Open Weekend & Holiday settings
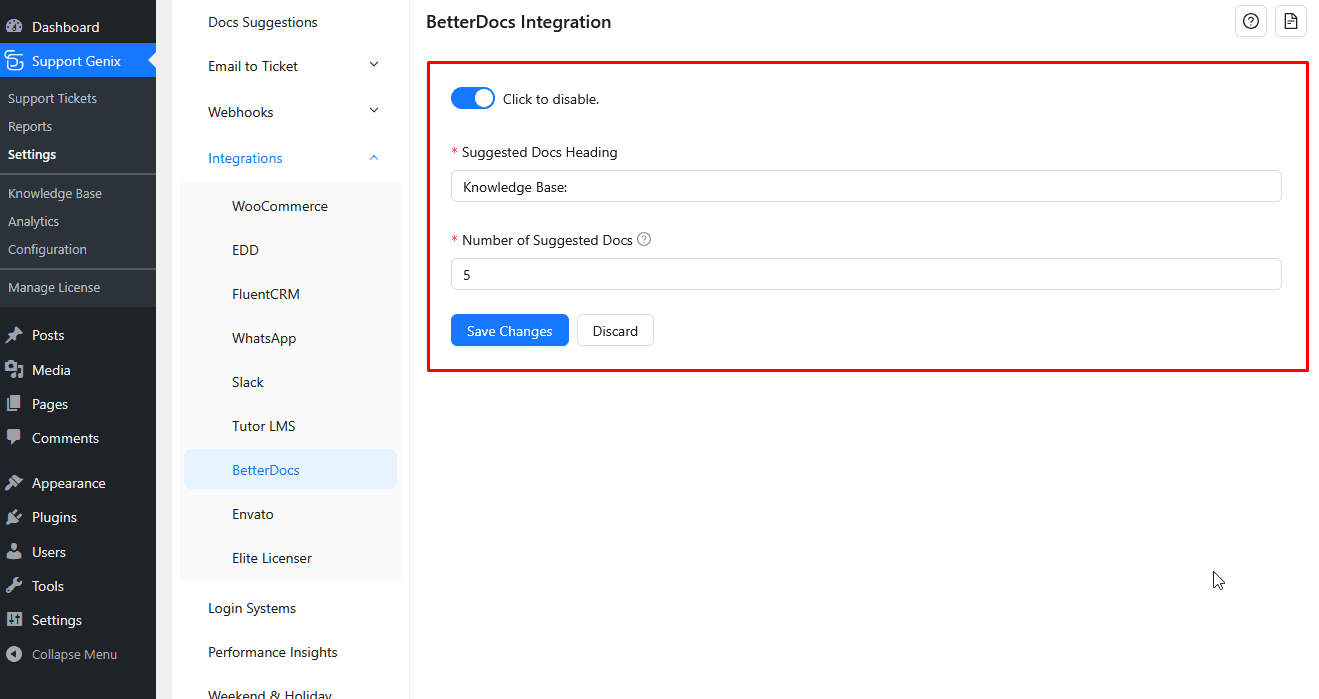 (x=270, y=693)
